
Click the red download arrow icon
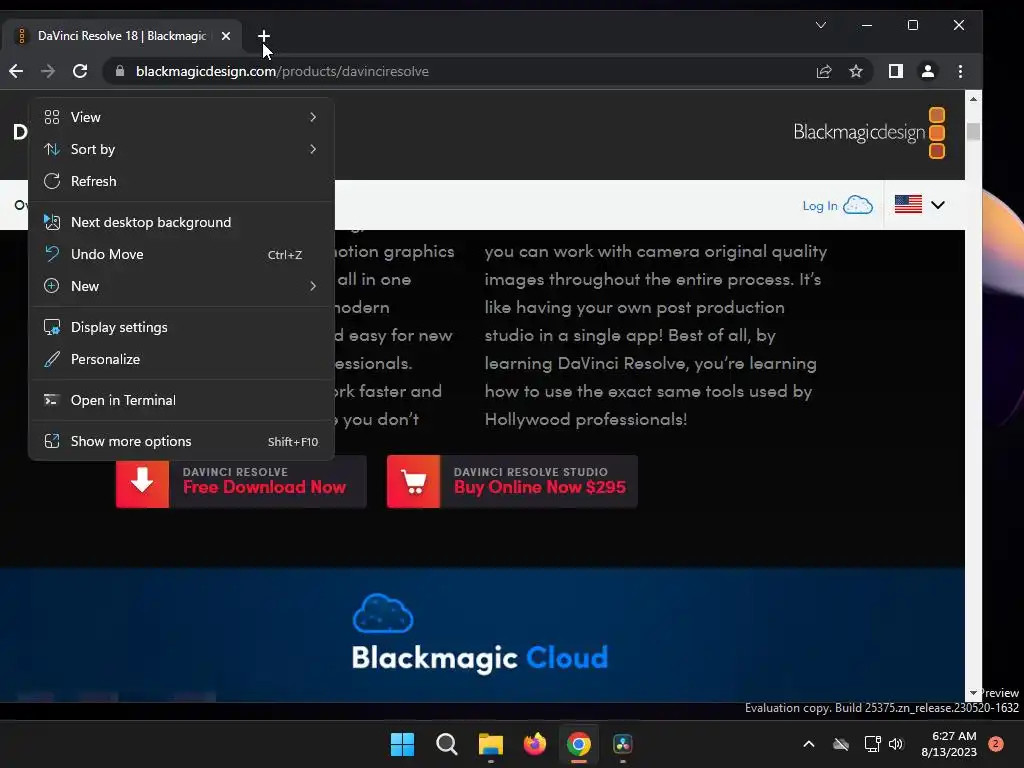point(142,481)
